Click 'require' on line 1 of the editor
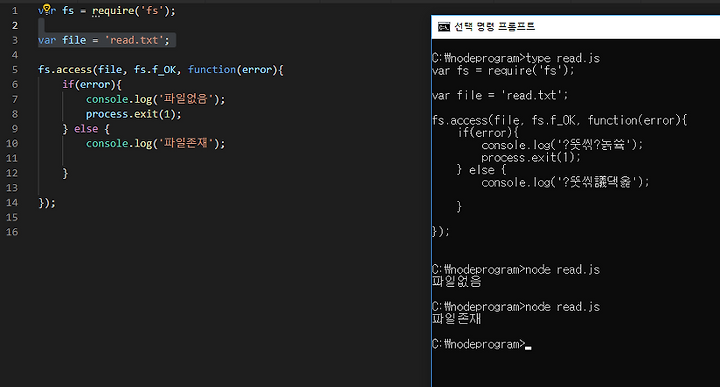Viewport: 720px width, 387px height. point(113,11)
